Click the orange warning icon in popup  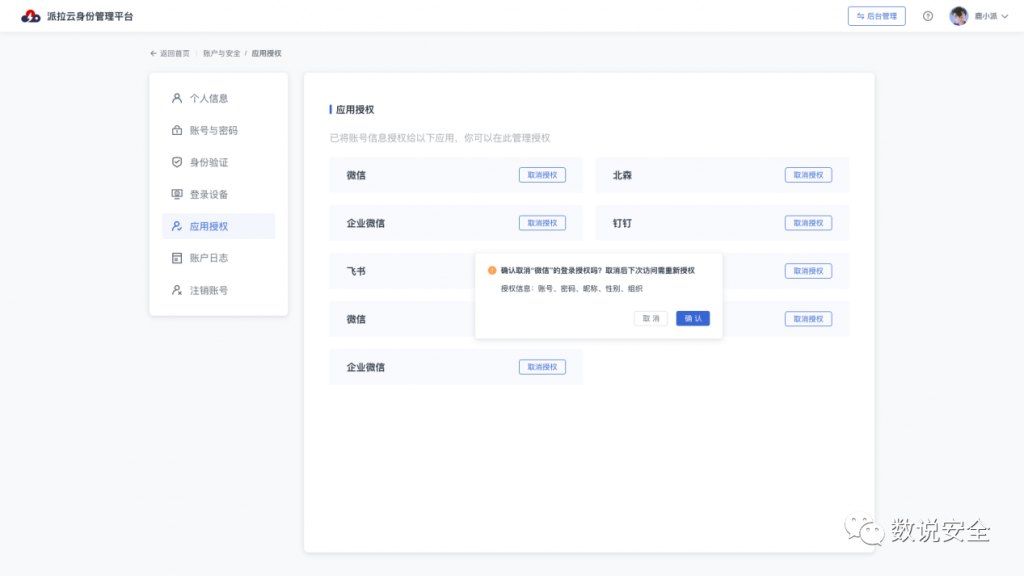pyautogui.click(x=492, y=270)
